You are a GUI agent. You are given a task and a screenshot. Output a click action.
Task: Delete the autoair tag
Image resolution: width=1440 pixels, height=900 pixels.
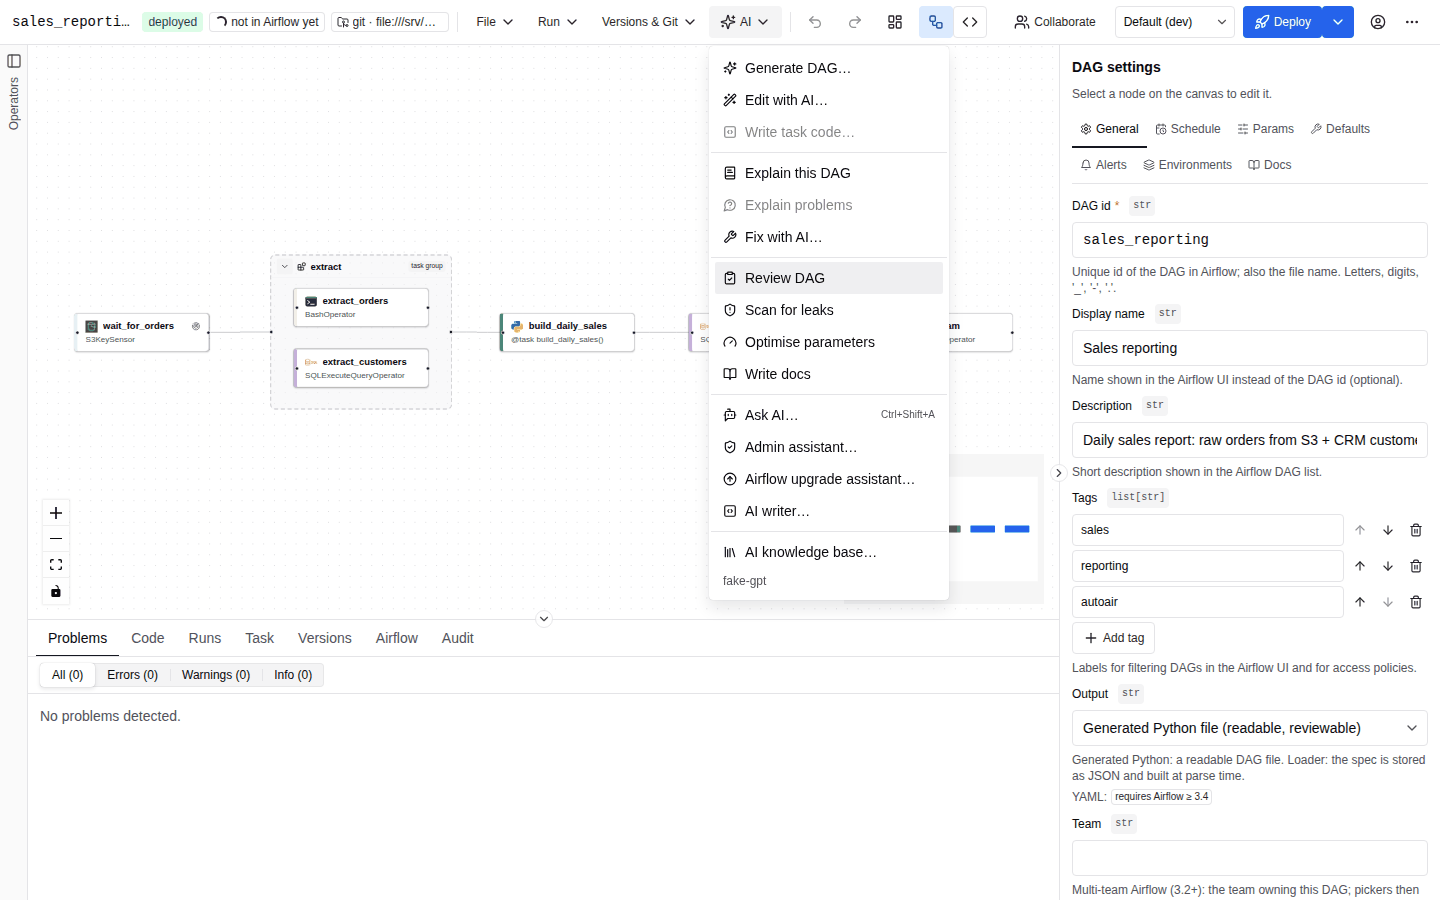coord(1416,602)
